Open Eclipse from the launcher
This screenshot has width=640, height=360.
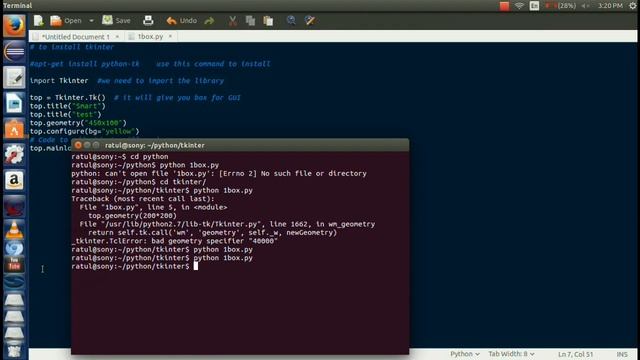[x=14, y=52]
